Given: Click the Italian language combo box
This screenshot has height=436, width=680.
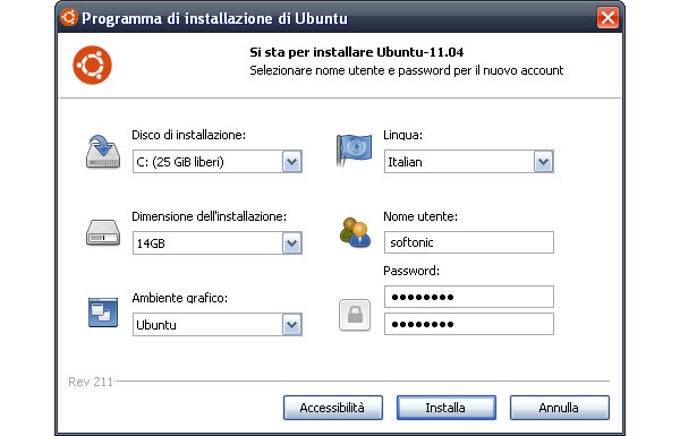Looking at the screenshot, I should (x=469, y=162).
